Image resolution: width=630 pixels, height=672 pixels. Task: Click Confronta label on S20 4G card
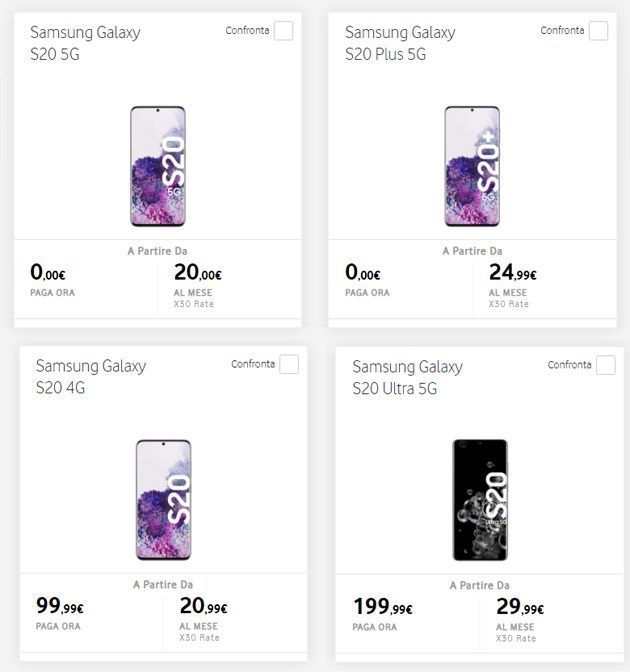(x=253, y=364)
